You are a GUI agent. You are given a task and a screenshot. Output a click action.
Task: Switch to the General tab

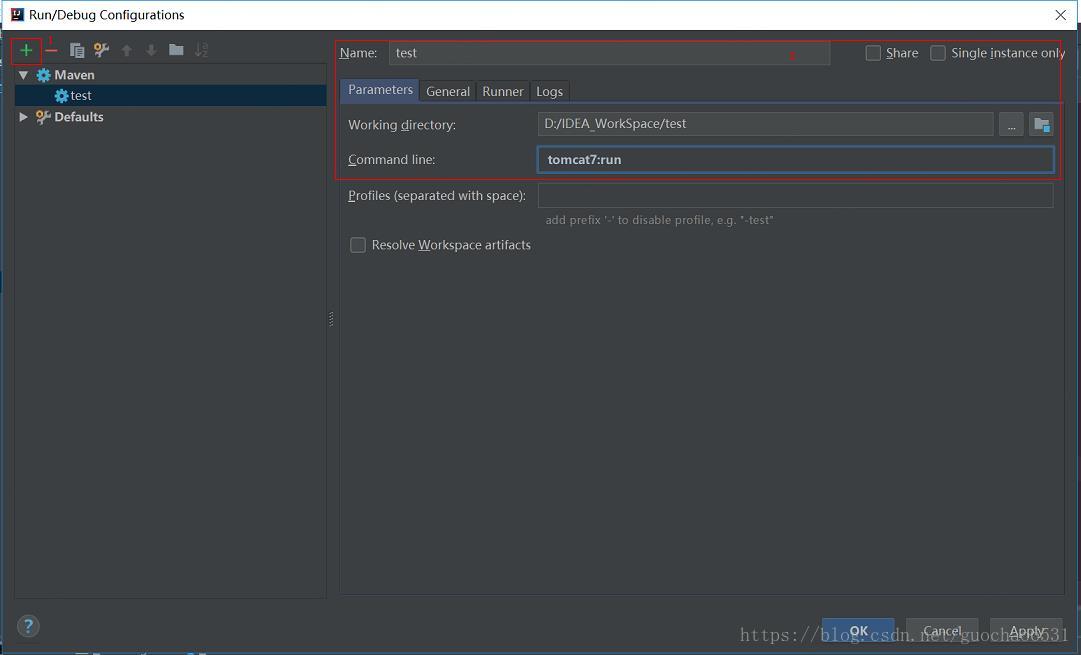coord(448,91)
